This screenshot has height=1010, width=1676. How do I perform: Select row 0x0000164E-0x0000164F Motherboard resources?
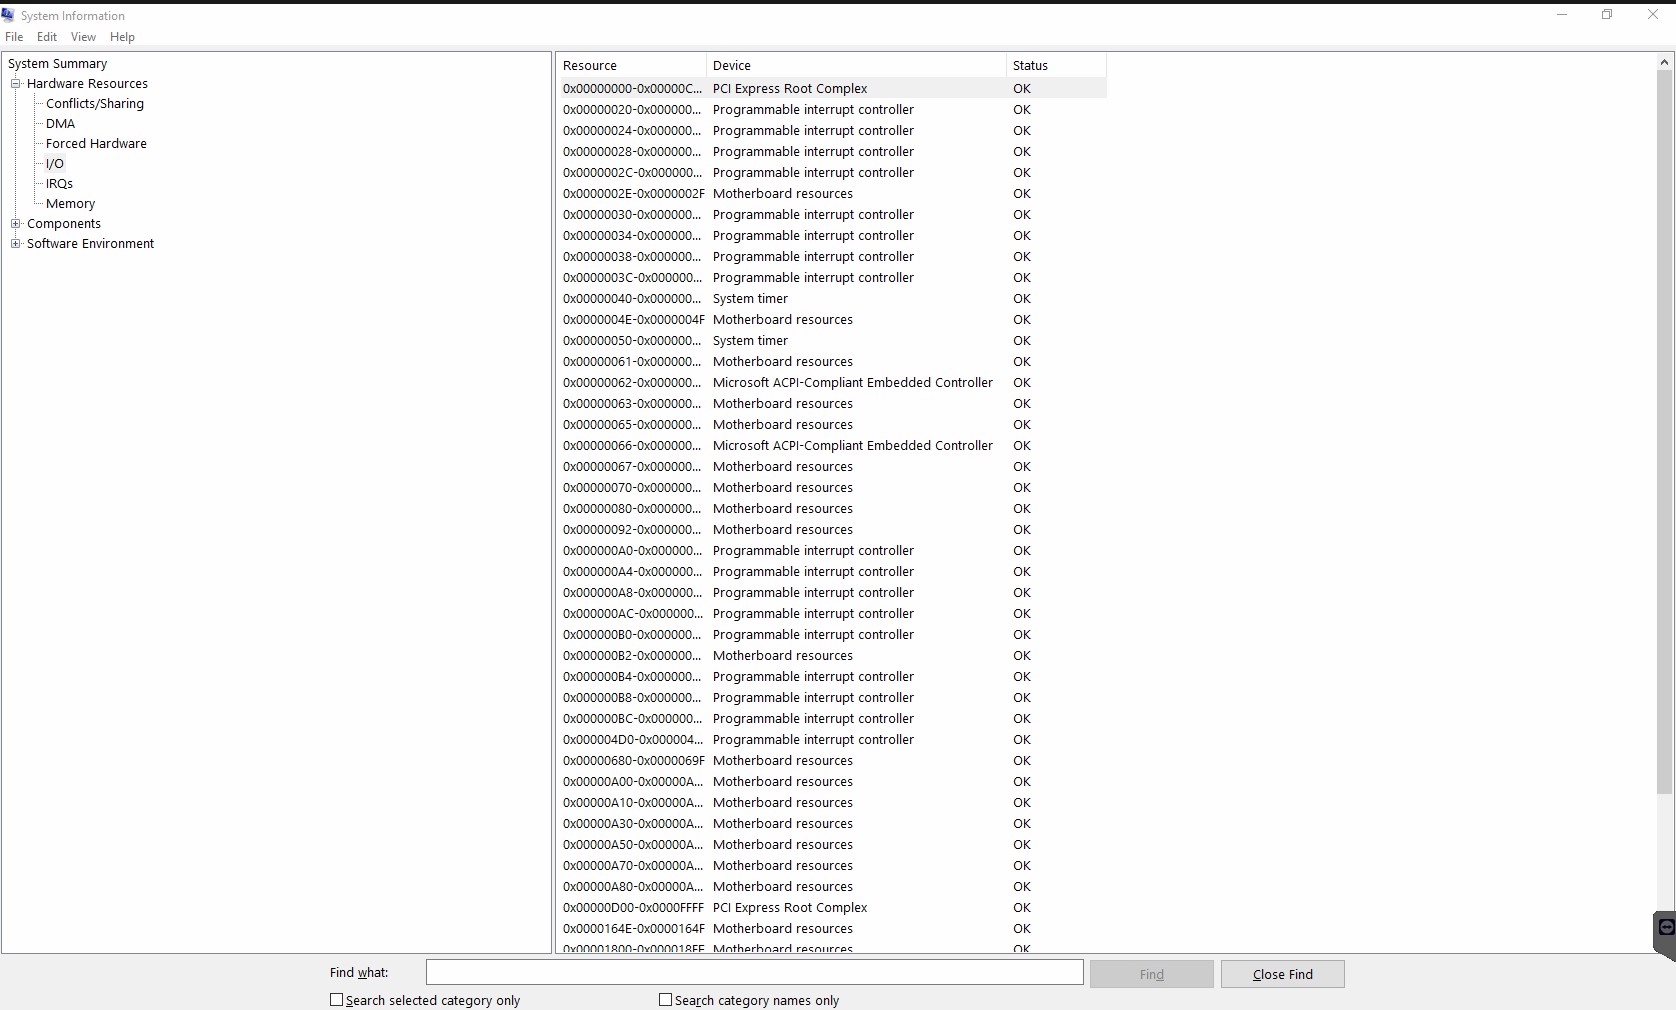point(833,929)
